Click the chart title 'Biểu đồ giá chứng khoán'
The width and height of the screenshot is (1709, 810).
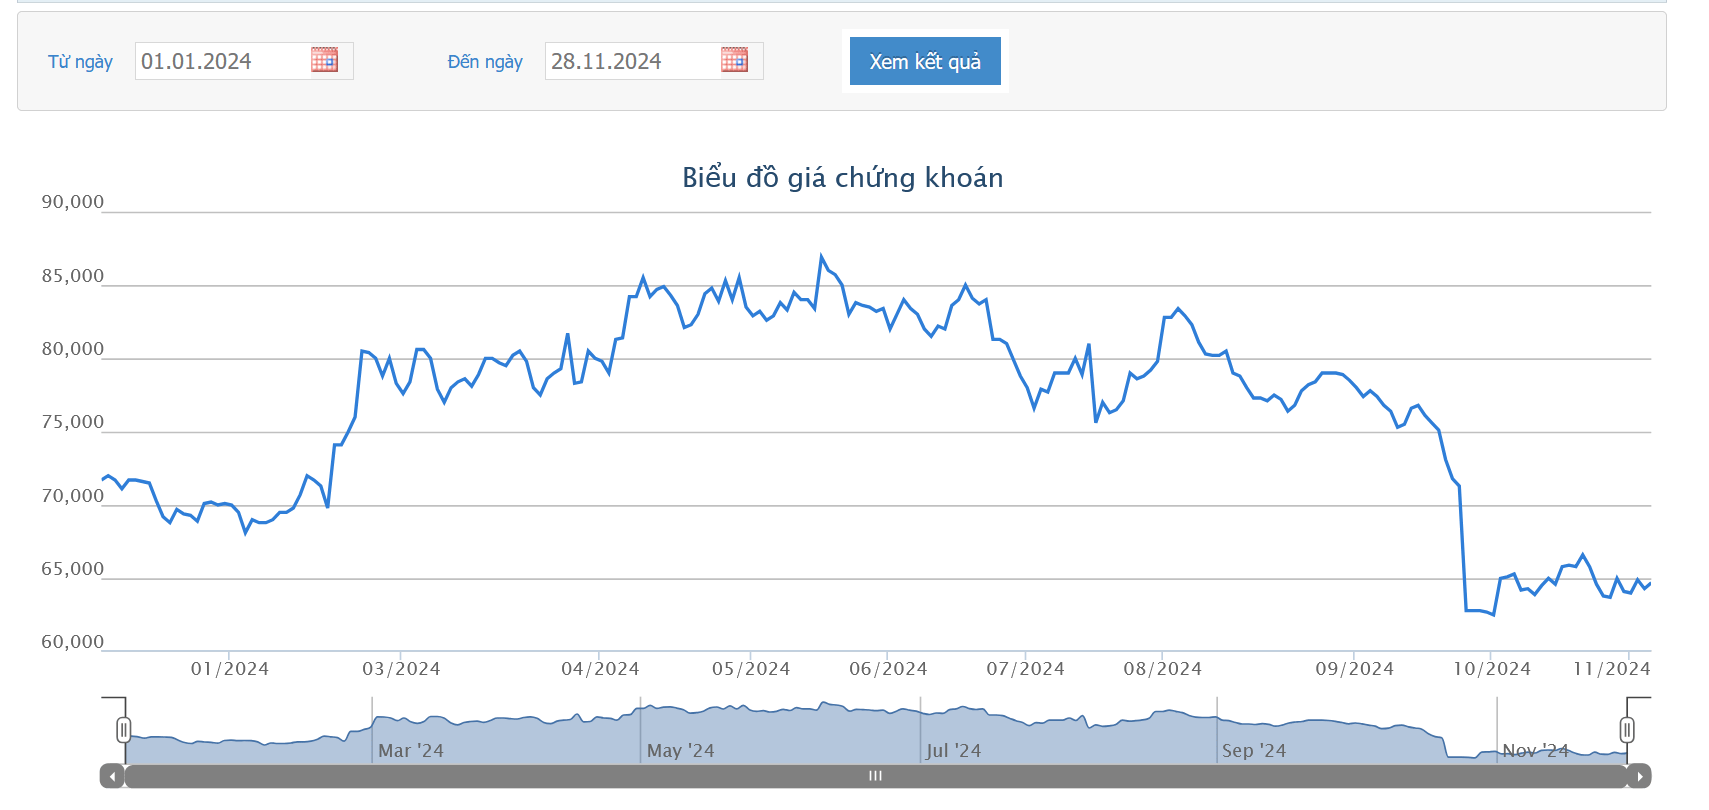click(842, 178)
